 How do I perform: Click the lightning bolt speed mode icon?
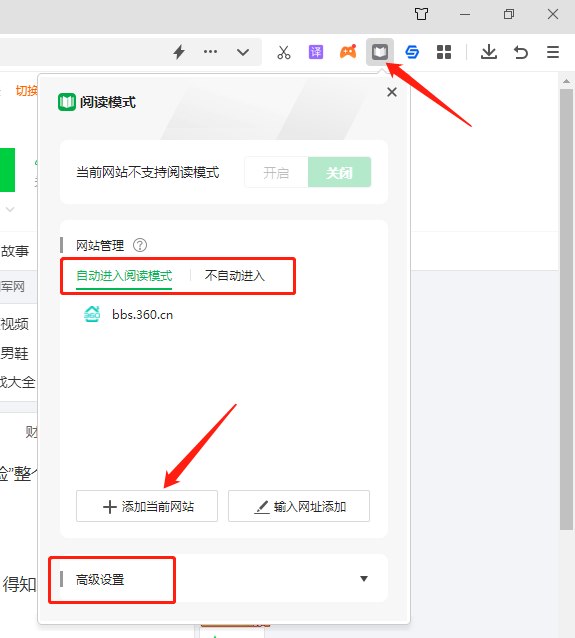[x=179, y=52]
